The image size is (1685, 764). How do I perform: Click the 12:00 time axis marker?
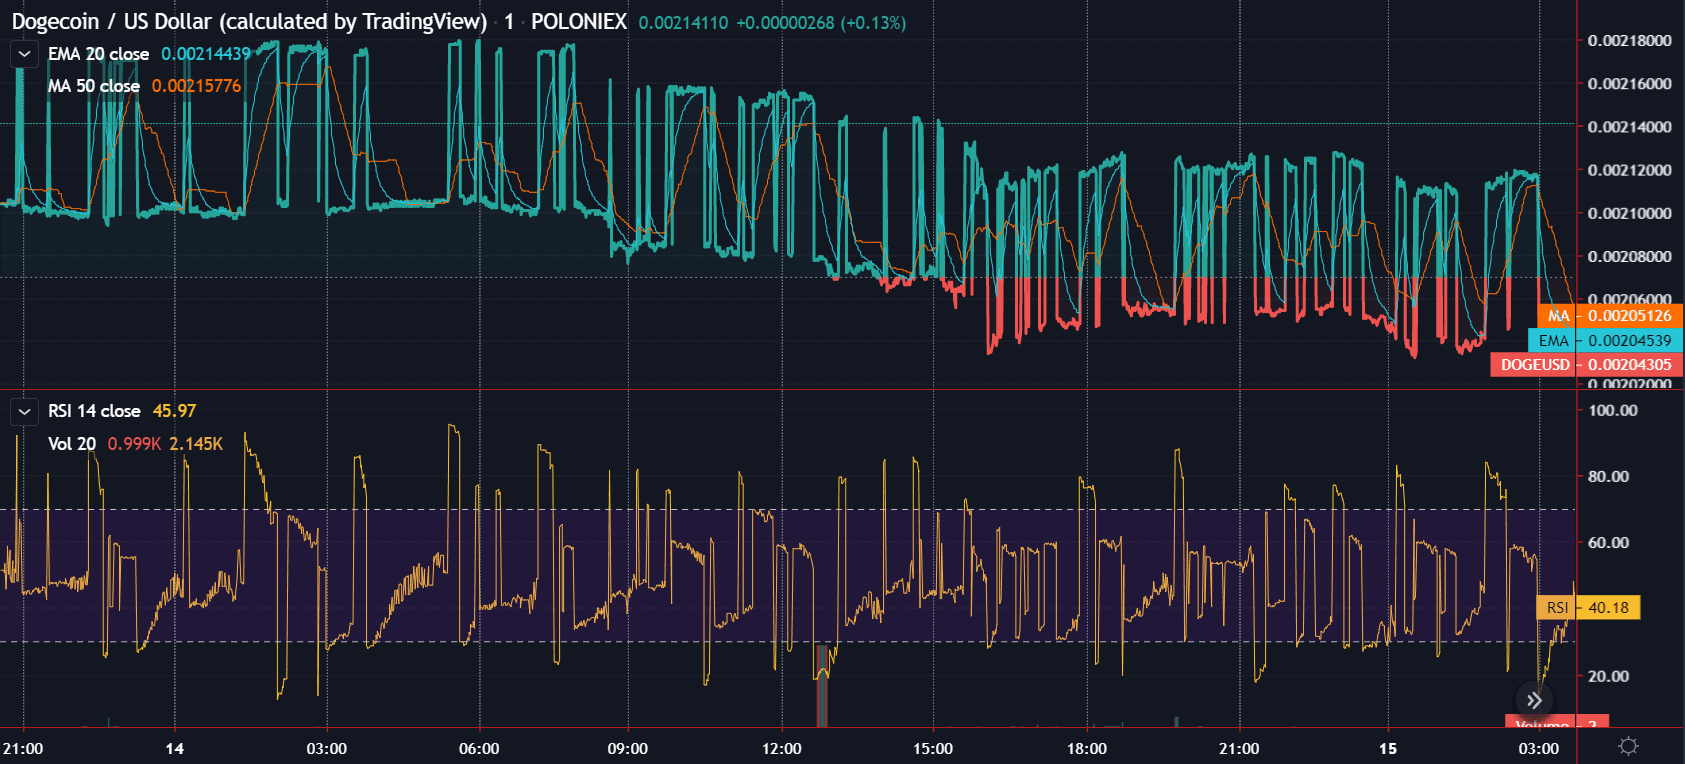781,749
